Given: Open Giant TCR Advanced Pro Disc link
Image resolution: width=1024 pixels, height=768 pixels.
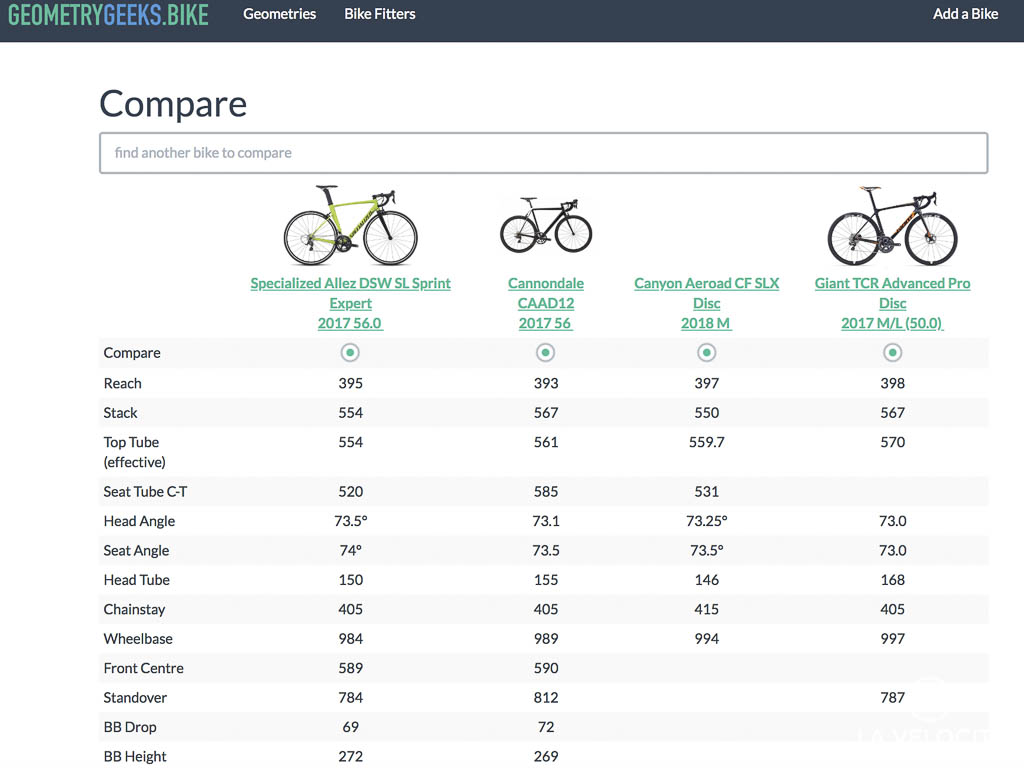Looking at the screenshot, I should pos(893,303).
